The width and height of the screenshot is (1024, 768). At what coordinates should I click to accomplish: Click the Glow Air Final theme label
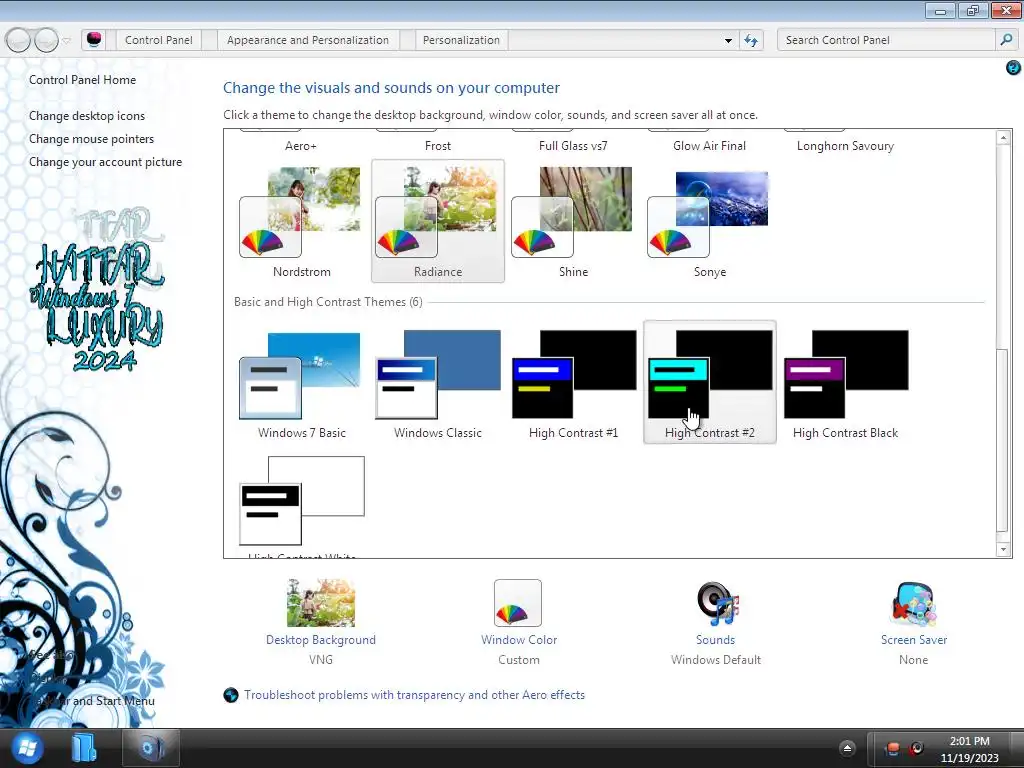709,146
